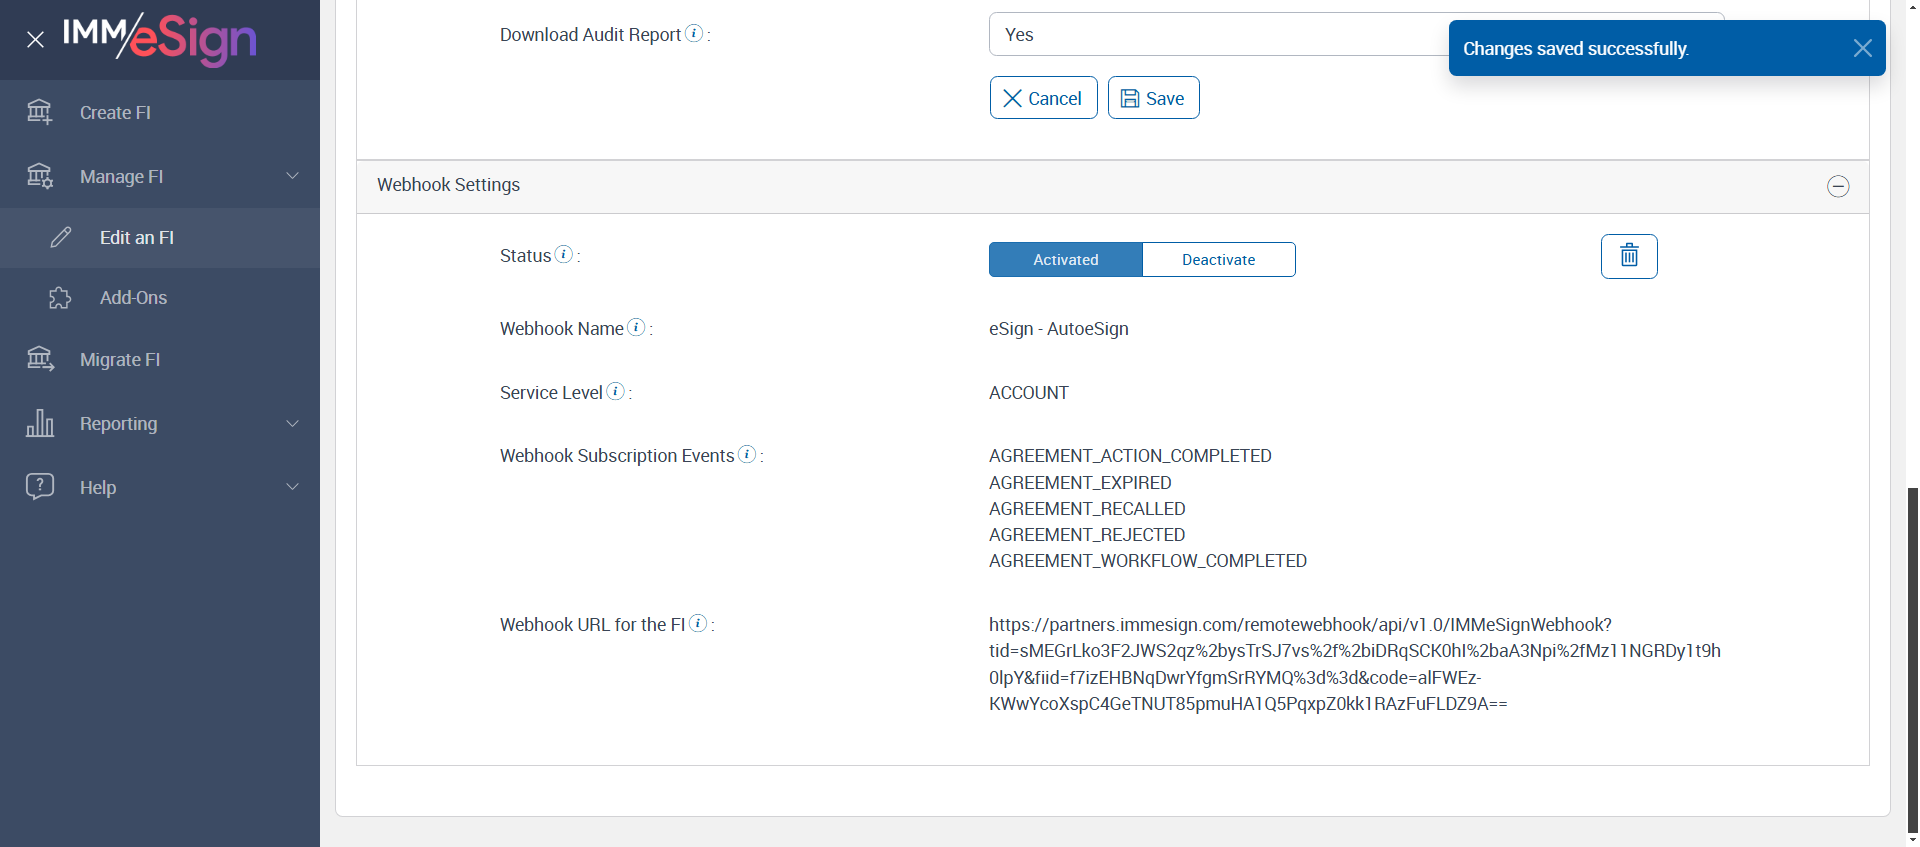Screen dimensions: 1920x847
Task: Click the Migrate FI bank arrow icon
Action: click(40, 359)
